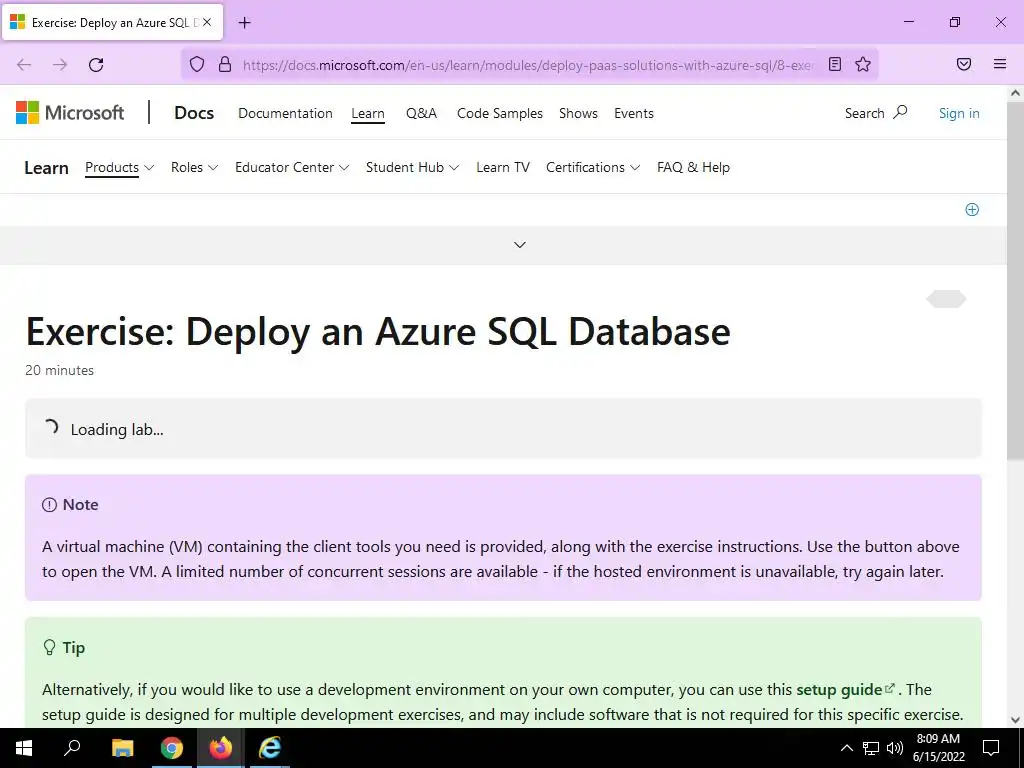Bookmark this page with the star icon
Viewport: 1024px width, 768px height.
click(x=863, y=64)
